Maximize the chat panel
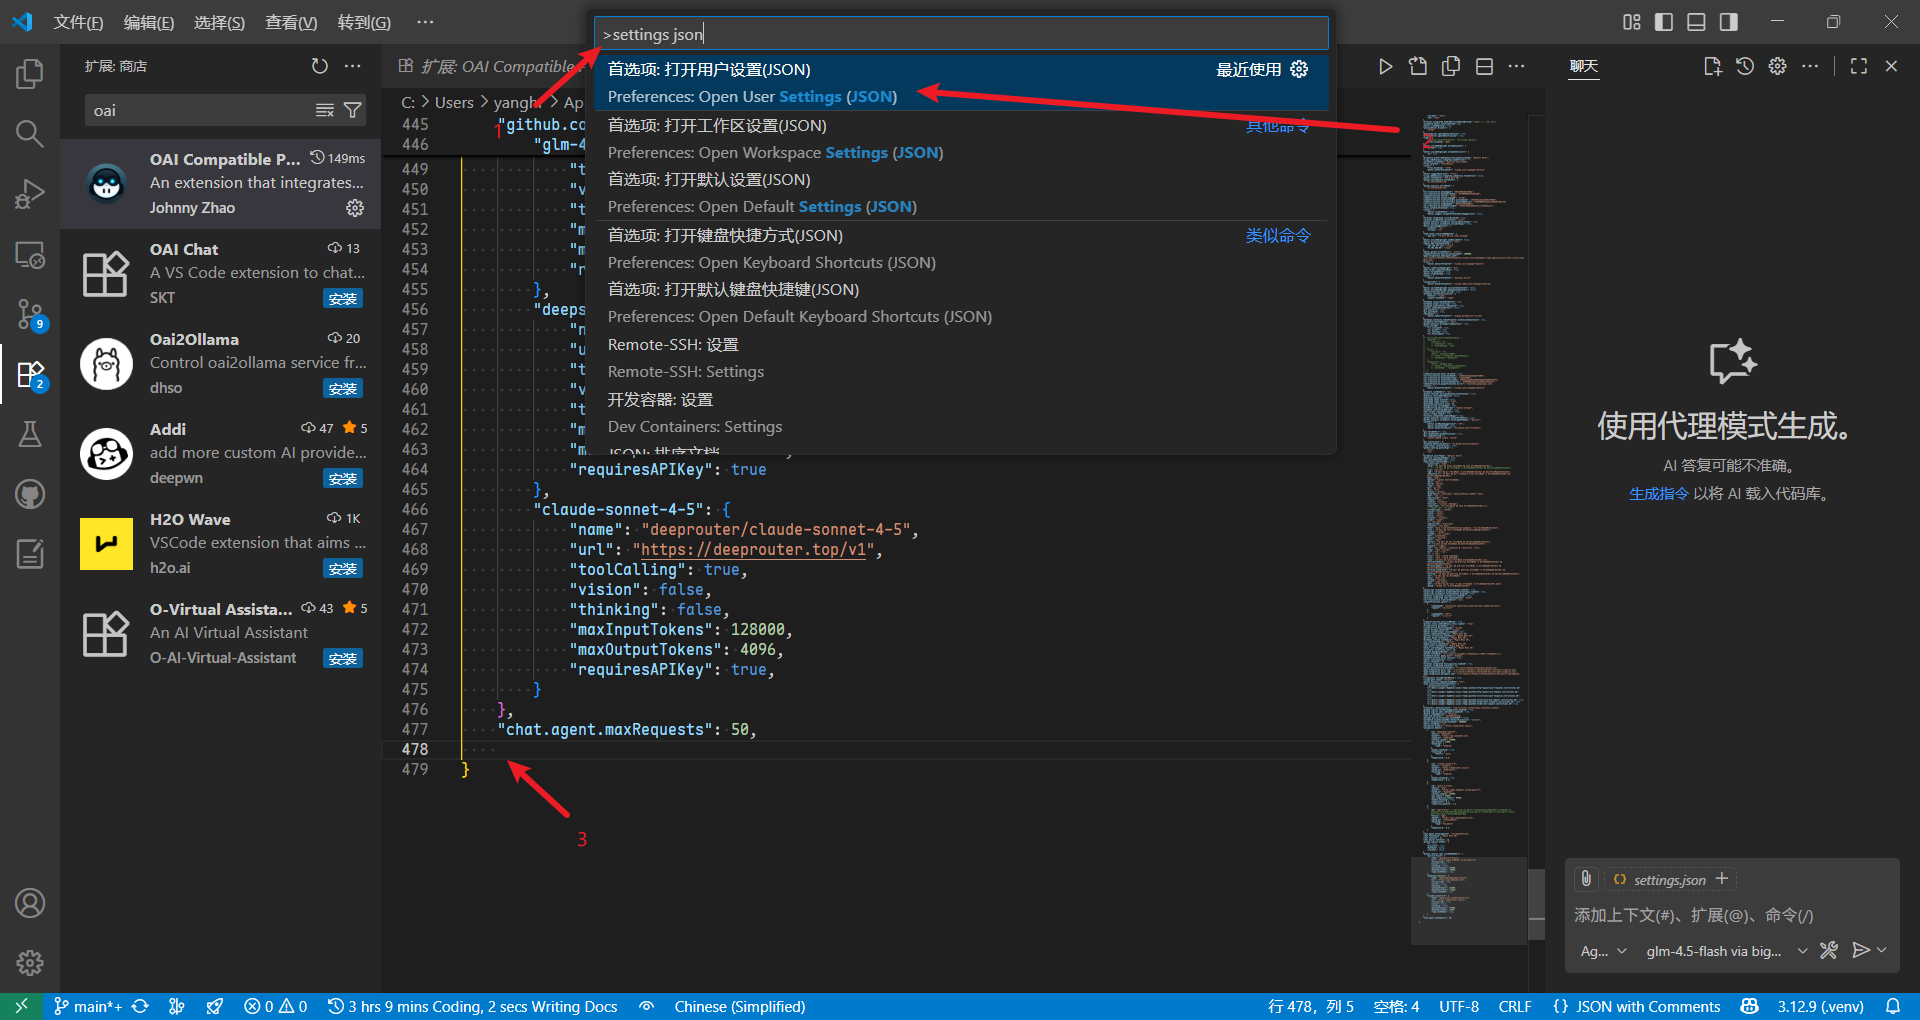Viewport: 1920px width, 1020px height. pyautogui.click(x=1859, y=66)
